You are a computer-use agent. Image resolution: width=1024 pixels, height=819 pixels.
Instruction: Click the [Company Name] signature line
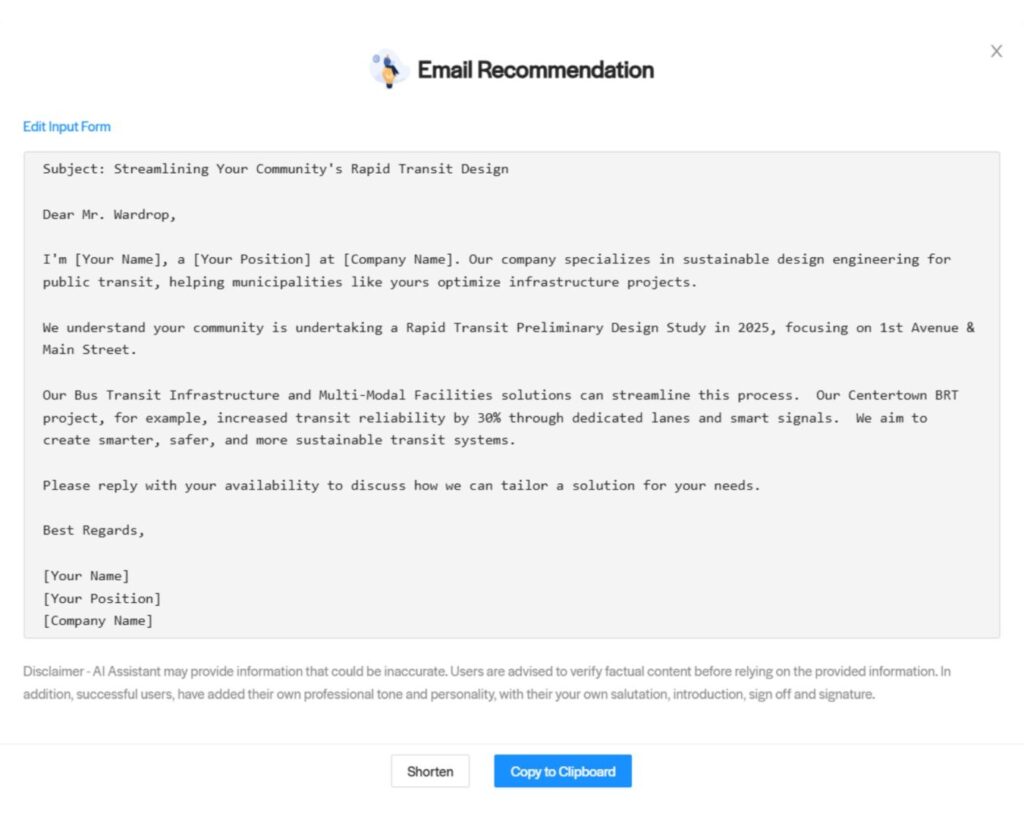98,621
